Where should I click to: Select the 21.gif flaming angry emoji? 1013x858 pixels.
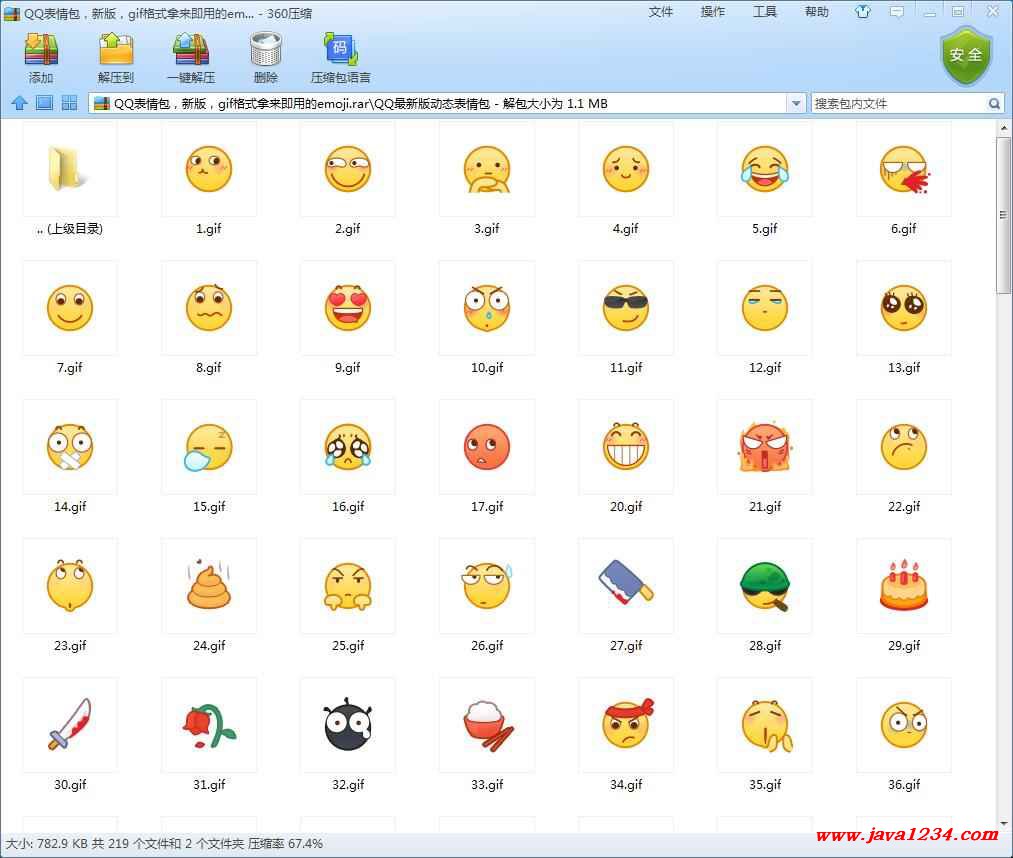click(764, 447)
